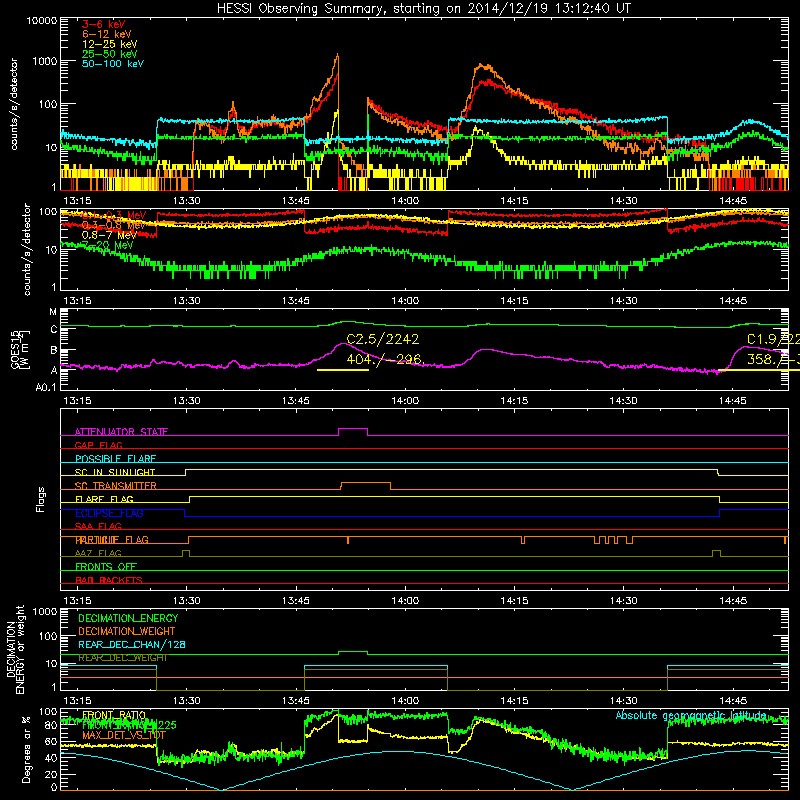Image resolution: width=800 pixels, height=800 pixels.
Task: Click the ATTENUATOR_STATE flag label
Action: 121,432
